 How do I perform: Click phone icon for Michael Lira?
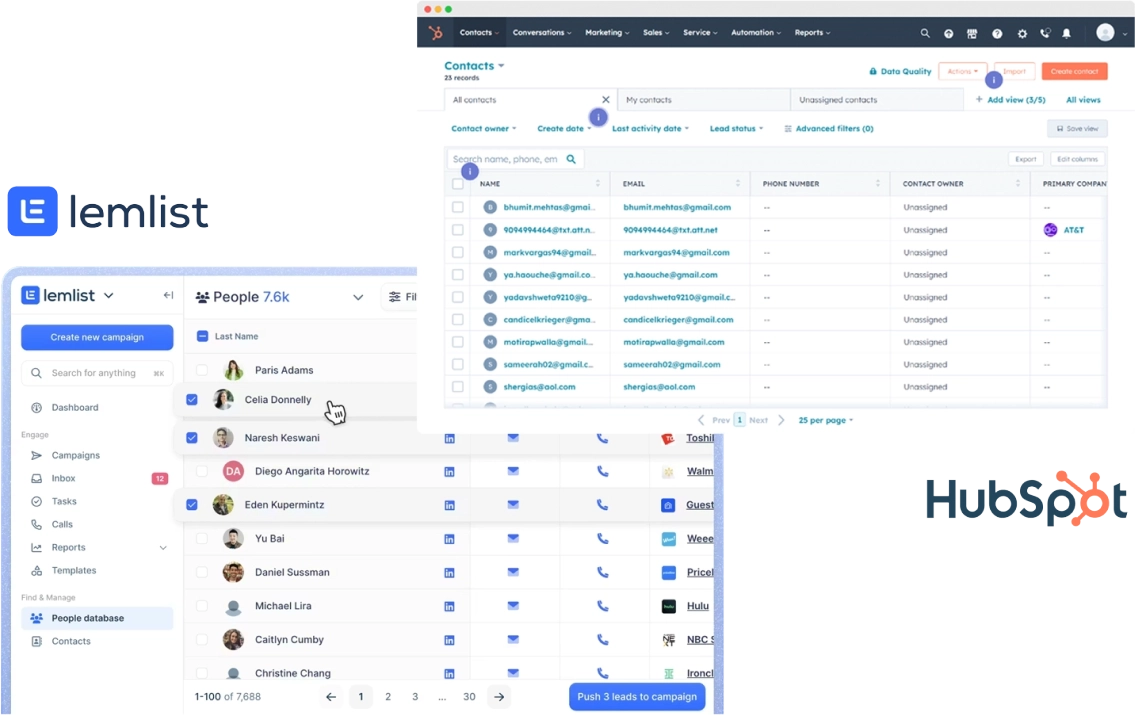coord(602,606)
